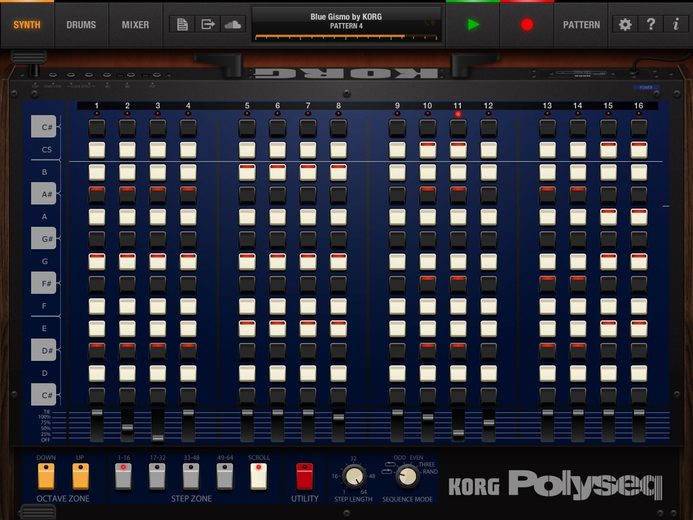This screenshot has height=520, width=693.
Task: Click the SEQUENCE MODE knob
Action: coord(407,476)
